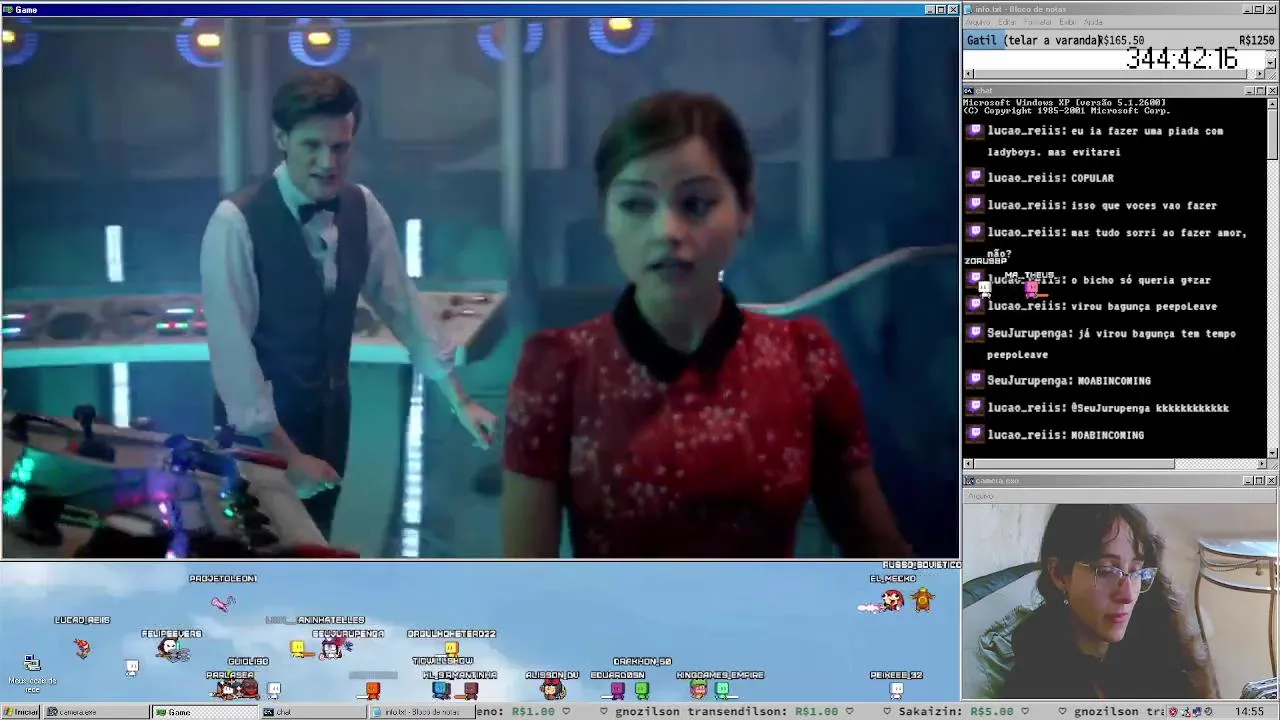Image resolution: width=1280 pixels, height=720 pixels.
Task: Click the camera.exe window title icon
Action: [969, 481]
